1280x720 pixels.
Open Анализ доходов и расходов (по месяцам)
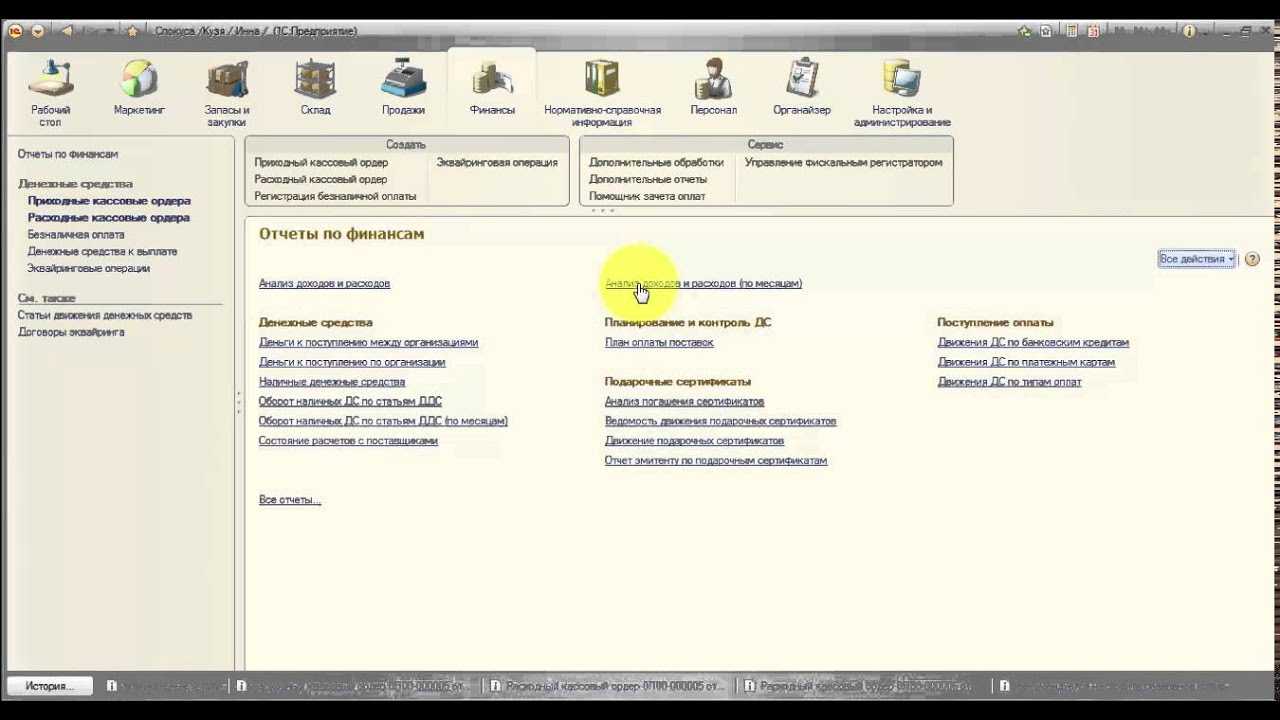coord(703,284)
